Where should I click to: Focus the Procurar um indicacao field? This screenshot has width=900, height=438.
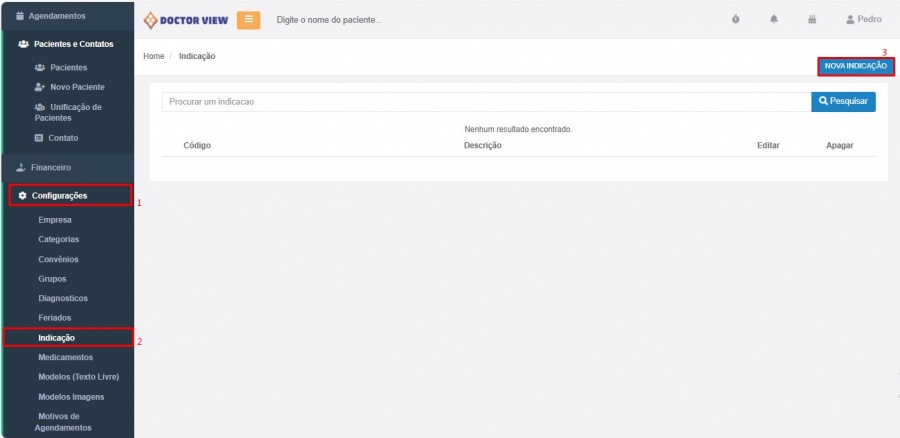(486, 101)
